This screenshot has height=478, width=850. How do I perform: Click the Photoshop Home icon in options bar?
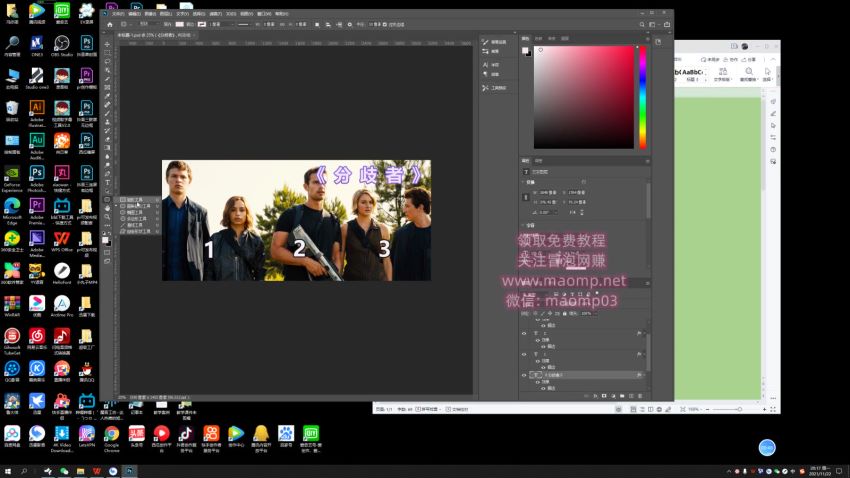click(110, 24)
